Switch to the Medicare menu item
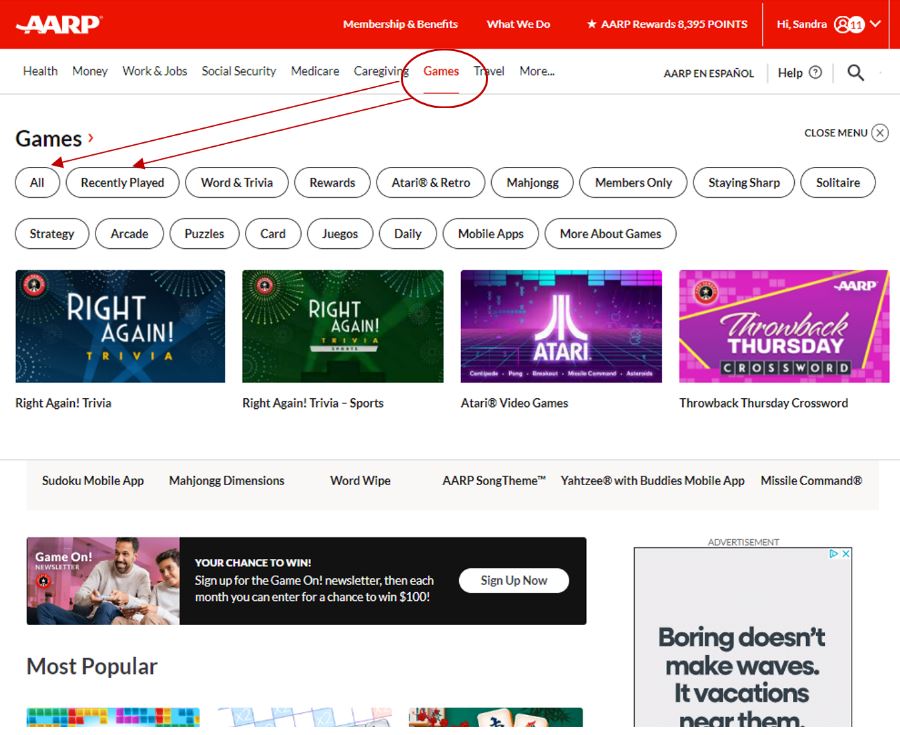 [315, 71]
